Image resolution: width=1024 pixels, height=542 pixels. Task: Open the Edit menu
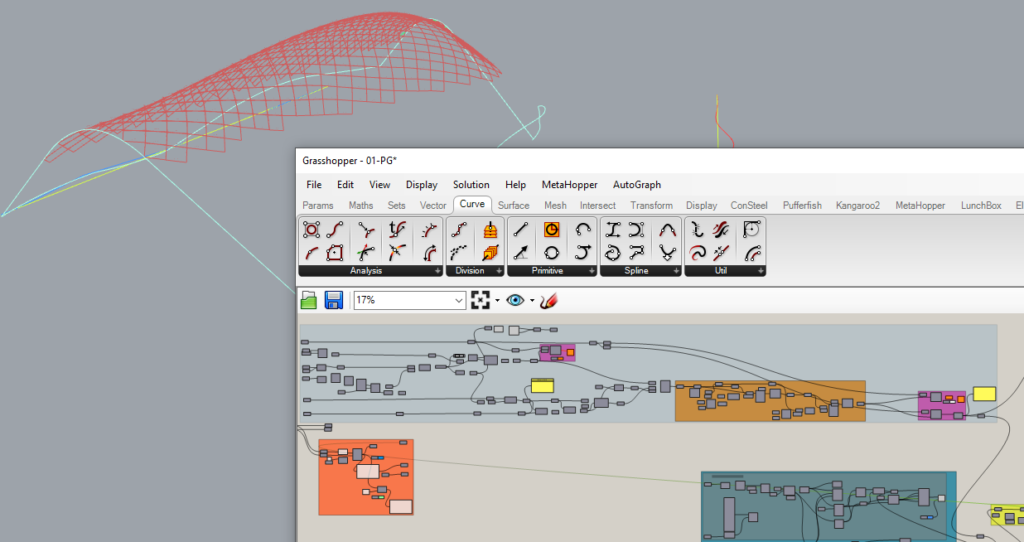345,185
